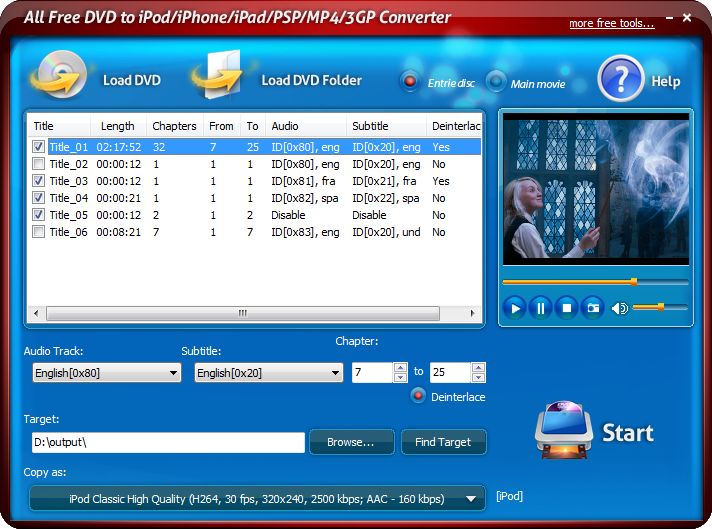Toggle the Deinterlace radio option
712x529 pixels.
pyautogui.click(x=418, y=396)
